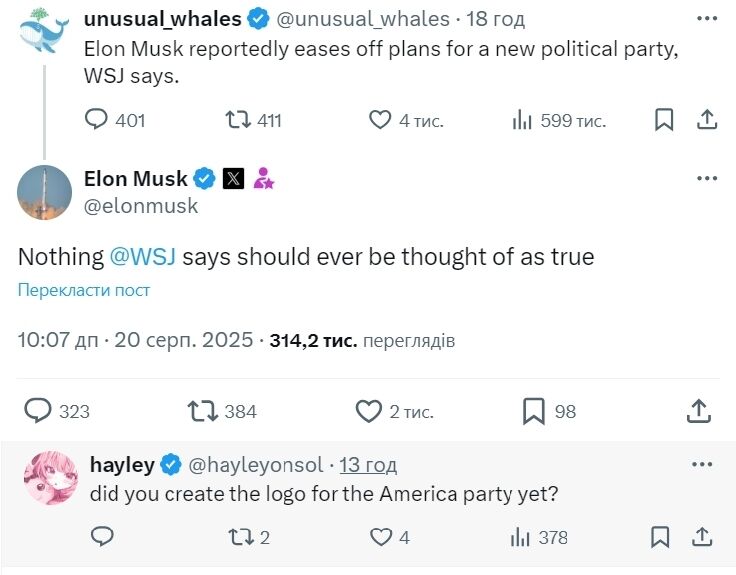This screenshot has width=736, height=575.
Task: Open more options on Elon Musk's post
Action: click(707, 178)
